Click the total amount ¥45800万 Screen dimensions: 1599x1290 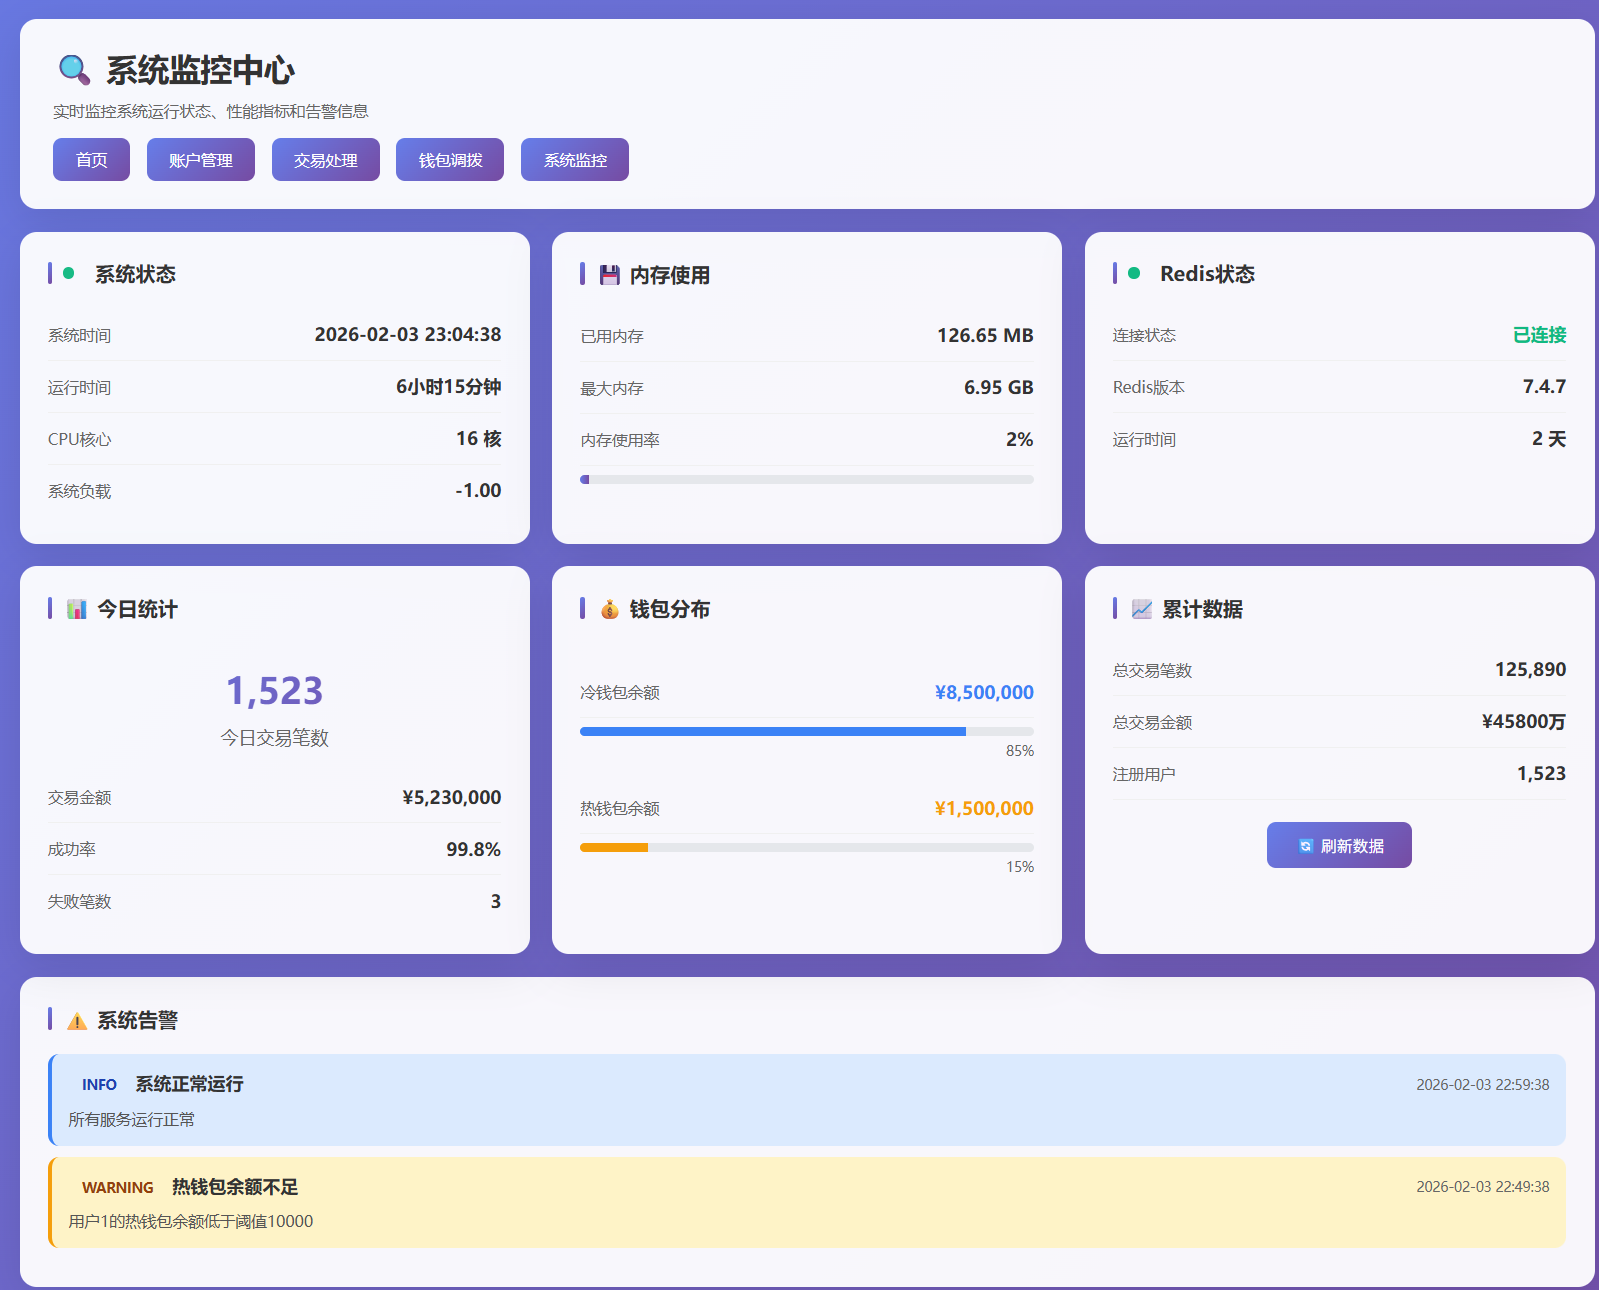tap(1524, 721)
